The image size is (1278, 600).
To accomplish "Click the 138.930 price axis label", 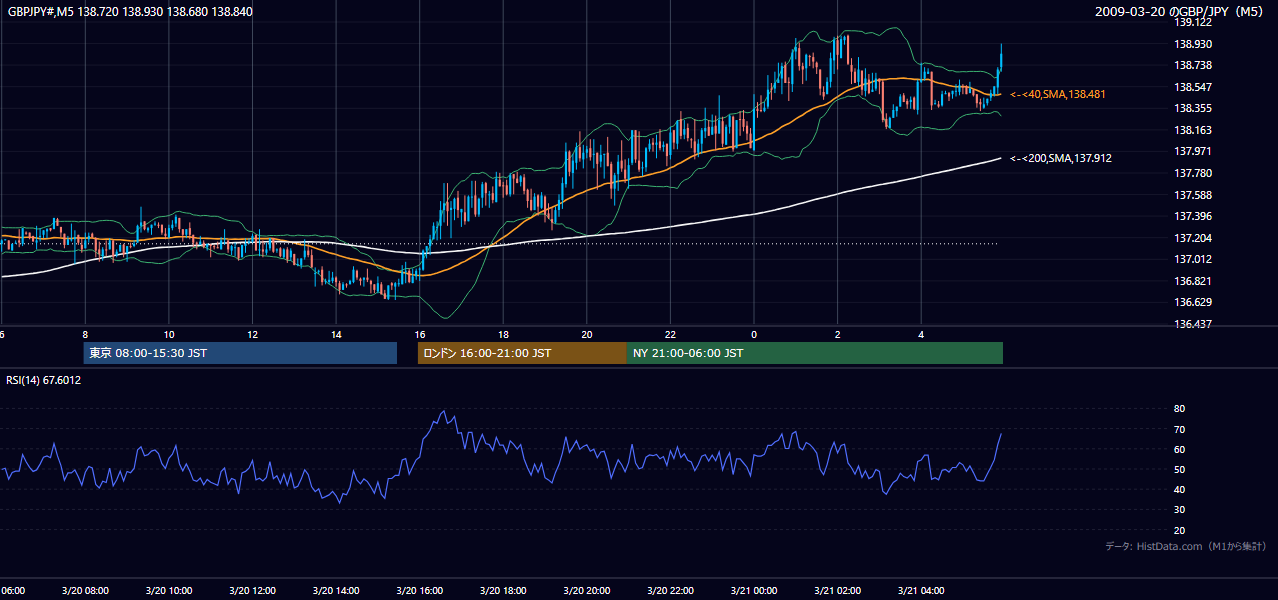I will pyautogui.click(x=1193, y=44).
